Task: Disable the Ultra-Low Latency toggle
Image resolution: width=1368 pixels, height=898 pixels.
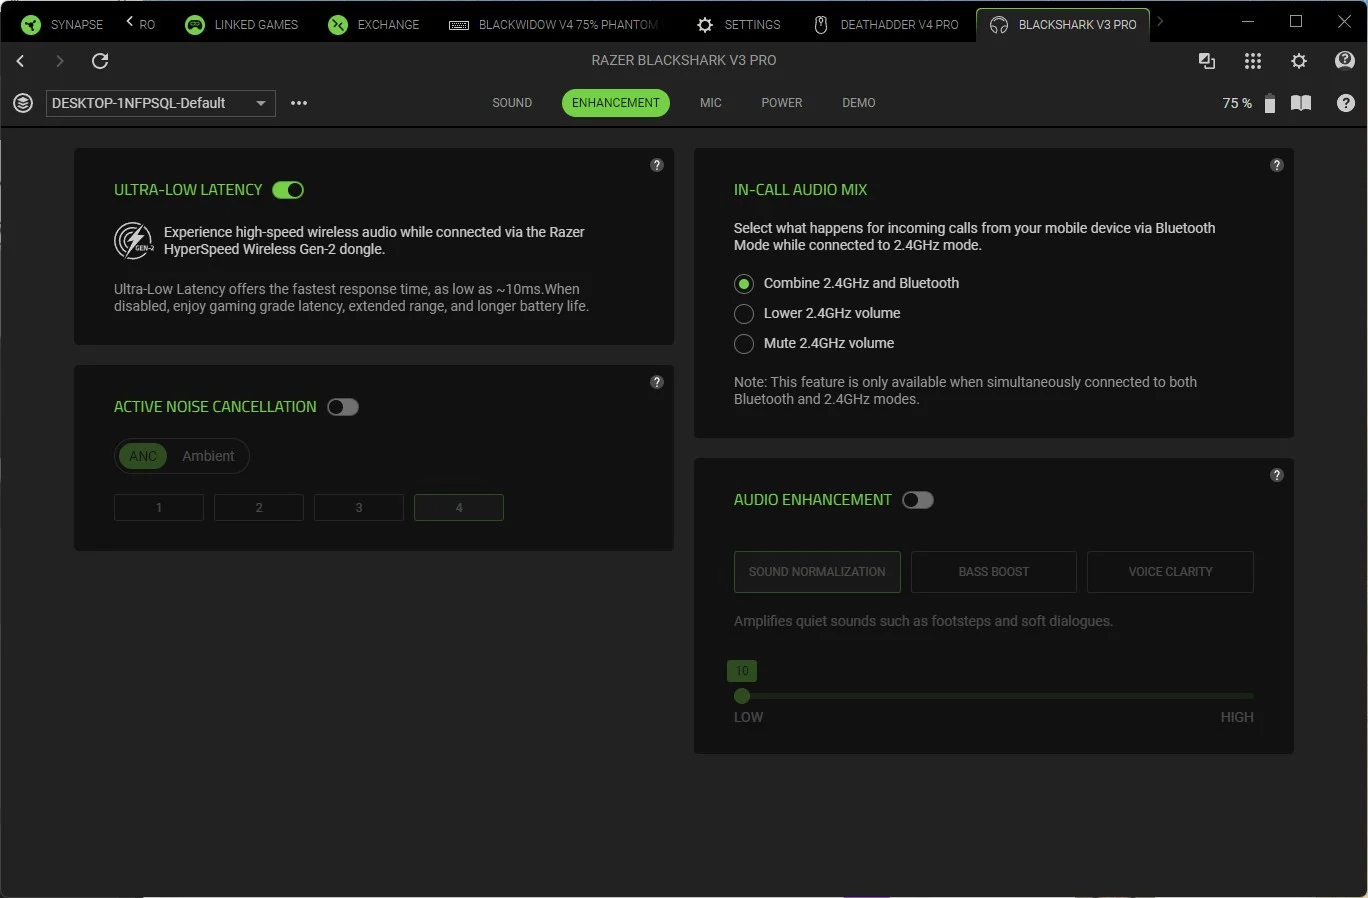Action: pos(288,190)
